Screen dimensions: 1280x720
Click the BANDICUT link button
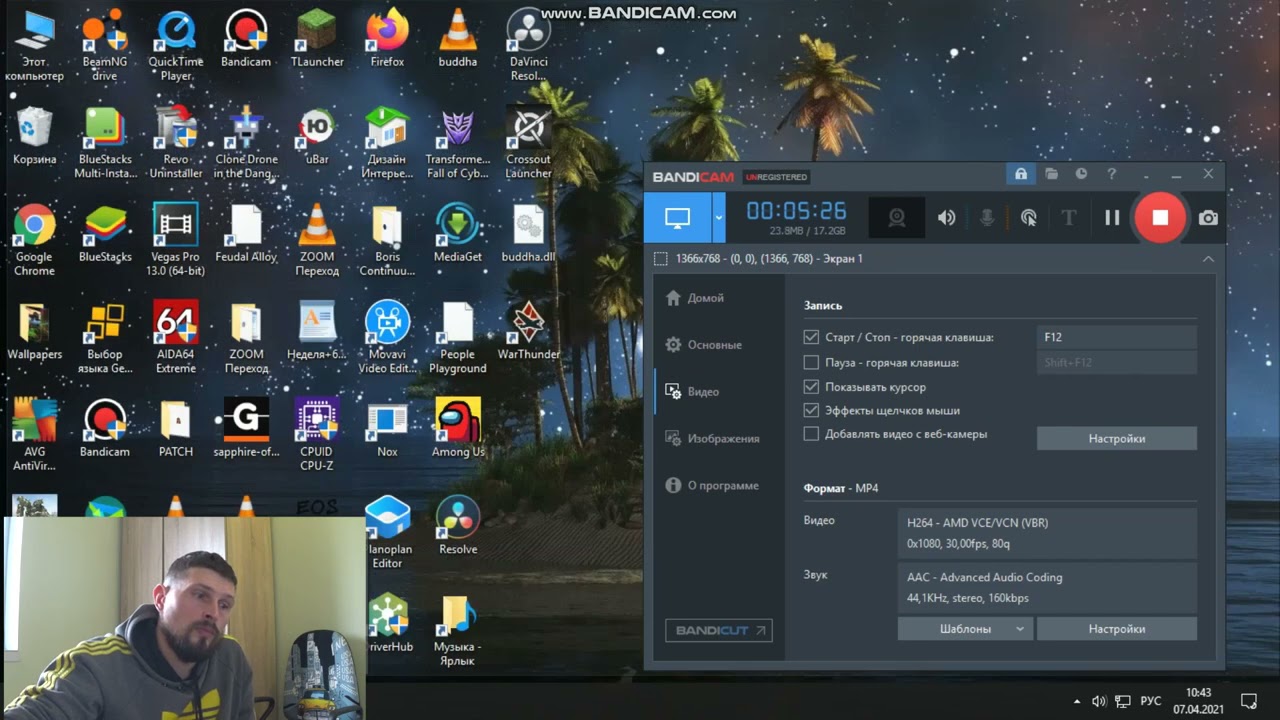[718, 631]
